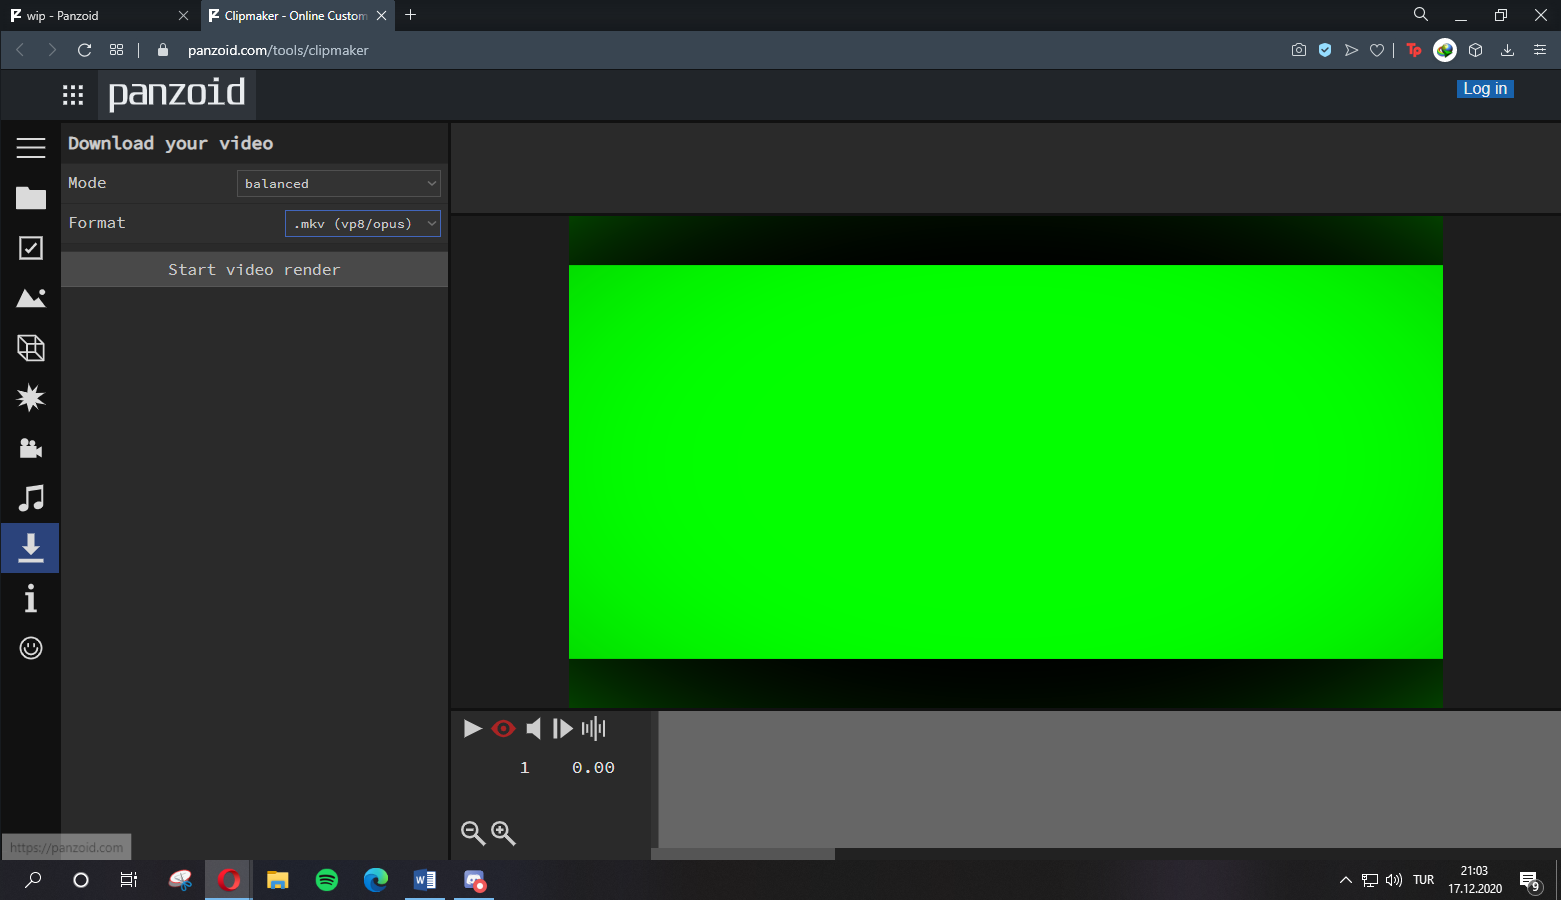1561x900 pixels.
Task: Toggle the audio waveform display
Action: pyautogui.click(x=594, y=729)
